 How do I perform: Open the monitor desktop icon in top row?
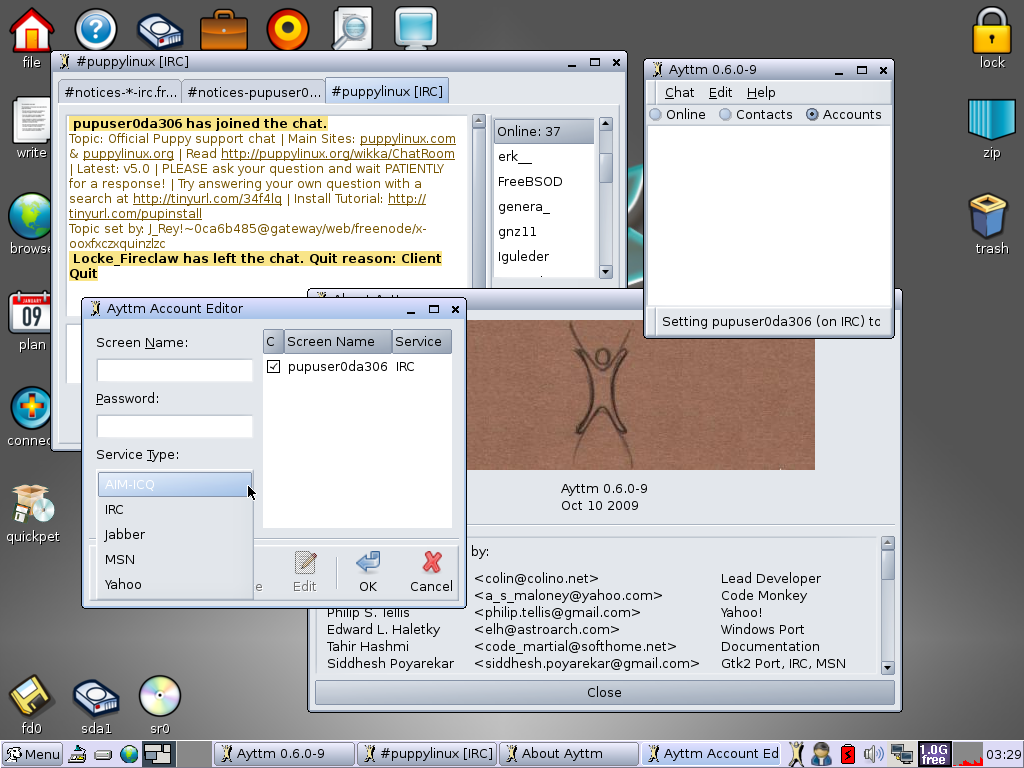click(416, 29)
